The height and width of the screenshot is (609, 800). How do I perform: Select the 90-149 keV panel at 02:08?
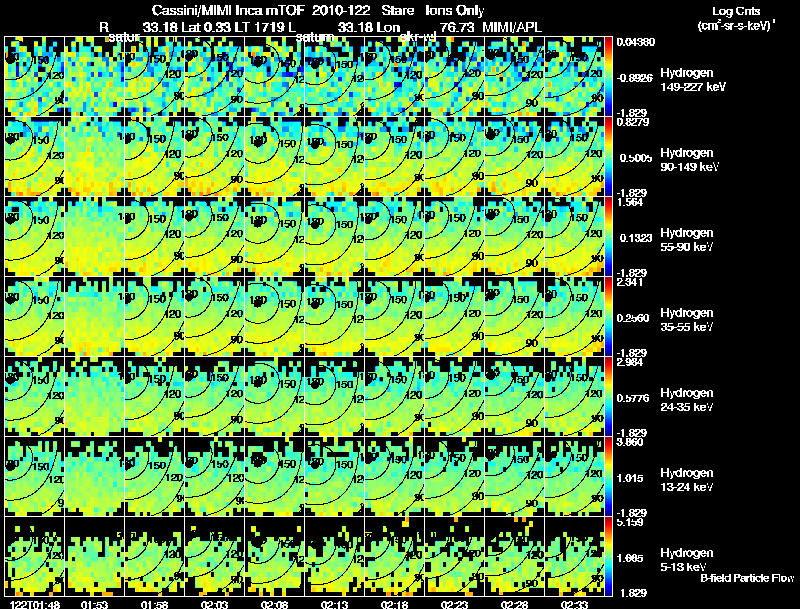(274, 157)
